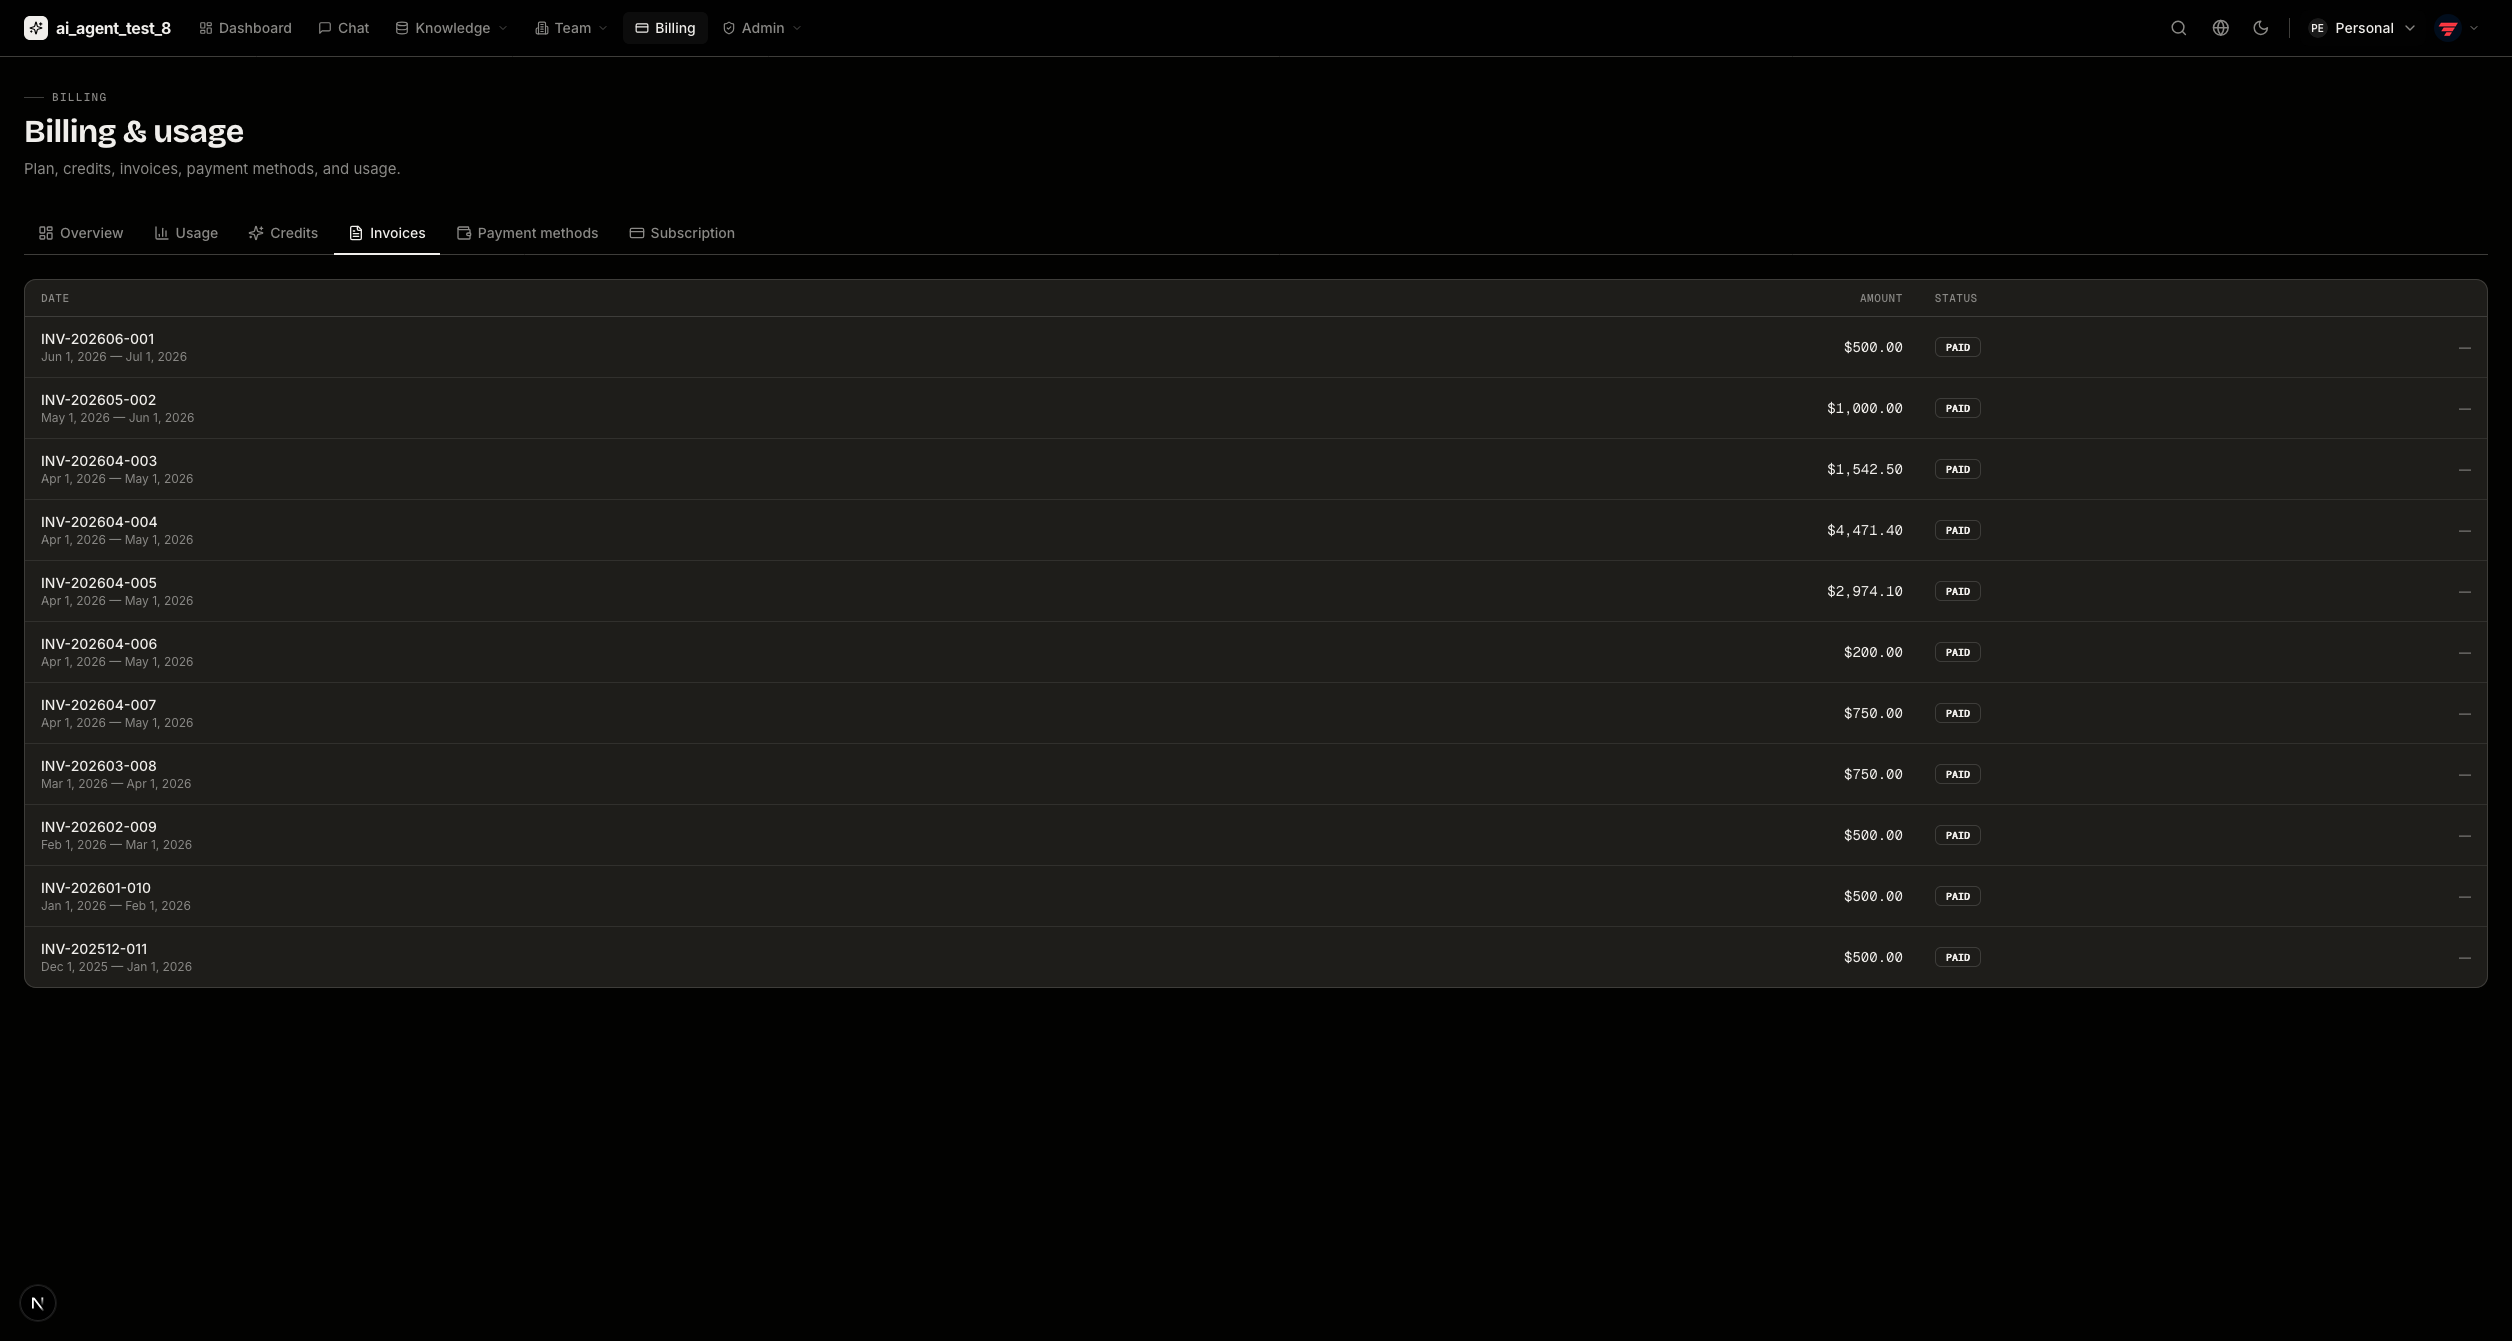Click the red user avatar icon
This screenshot has width=2512, height=1341.
pyautogui.click(x=2448, y=28)
